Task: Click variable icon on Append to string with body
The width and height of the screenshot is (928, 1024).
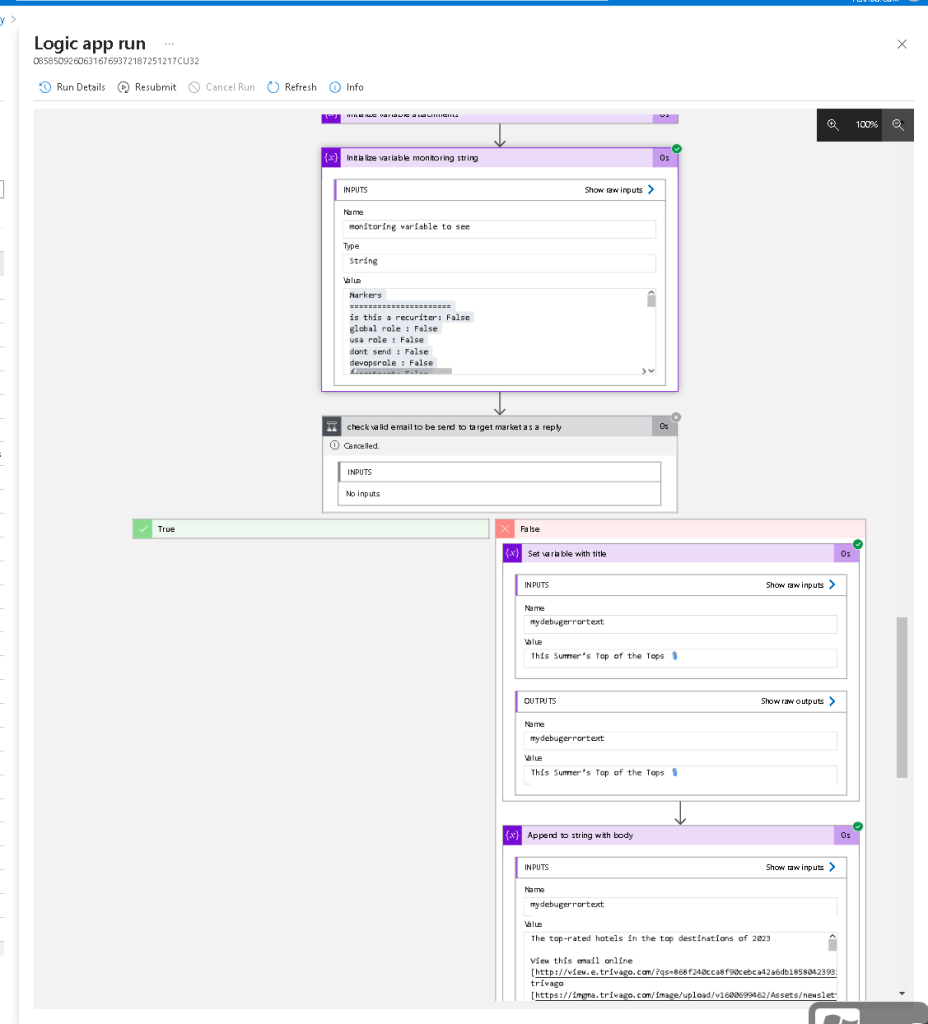Action: pos(513,835)
